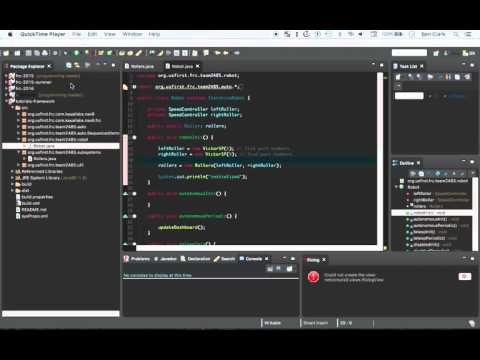Minimize the Task List view
The height and width of the screenshot is (360, 480).
point(464,65)
